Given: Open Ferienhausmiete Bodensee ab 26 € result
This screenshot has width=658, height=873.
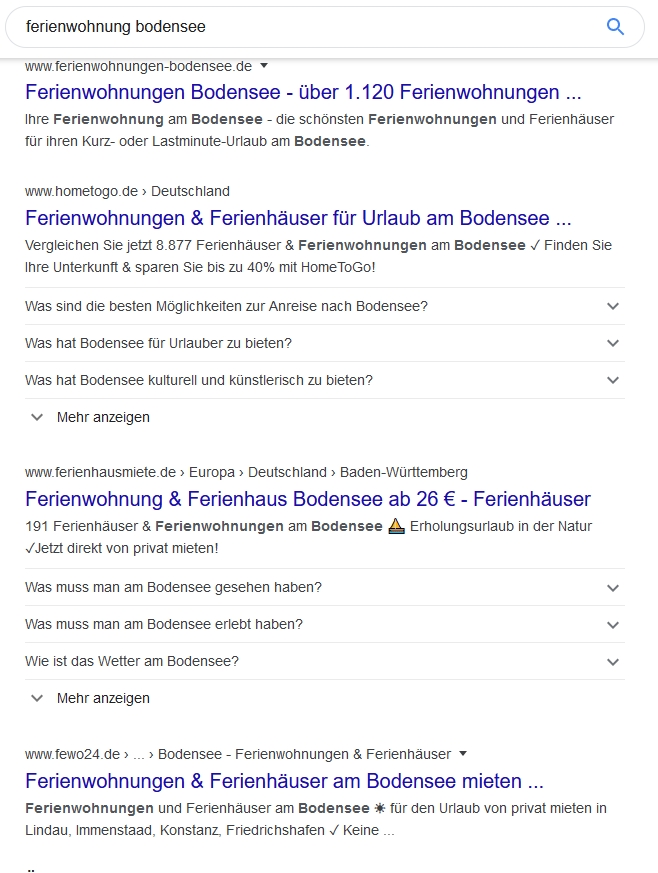Looking at the screenshot, I should tap(308, 499).
